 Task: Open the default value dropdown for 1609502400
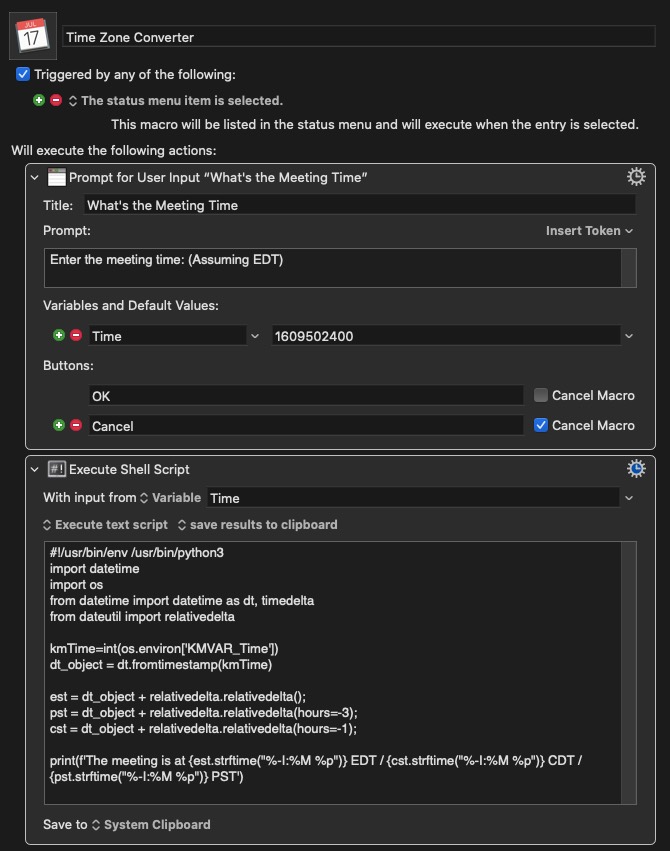[629, 336]
